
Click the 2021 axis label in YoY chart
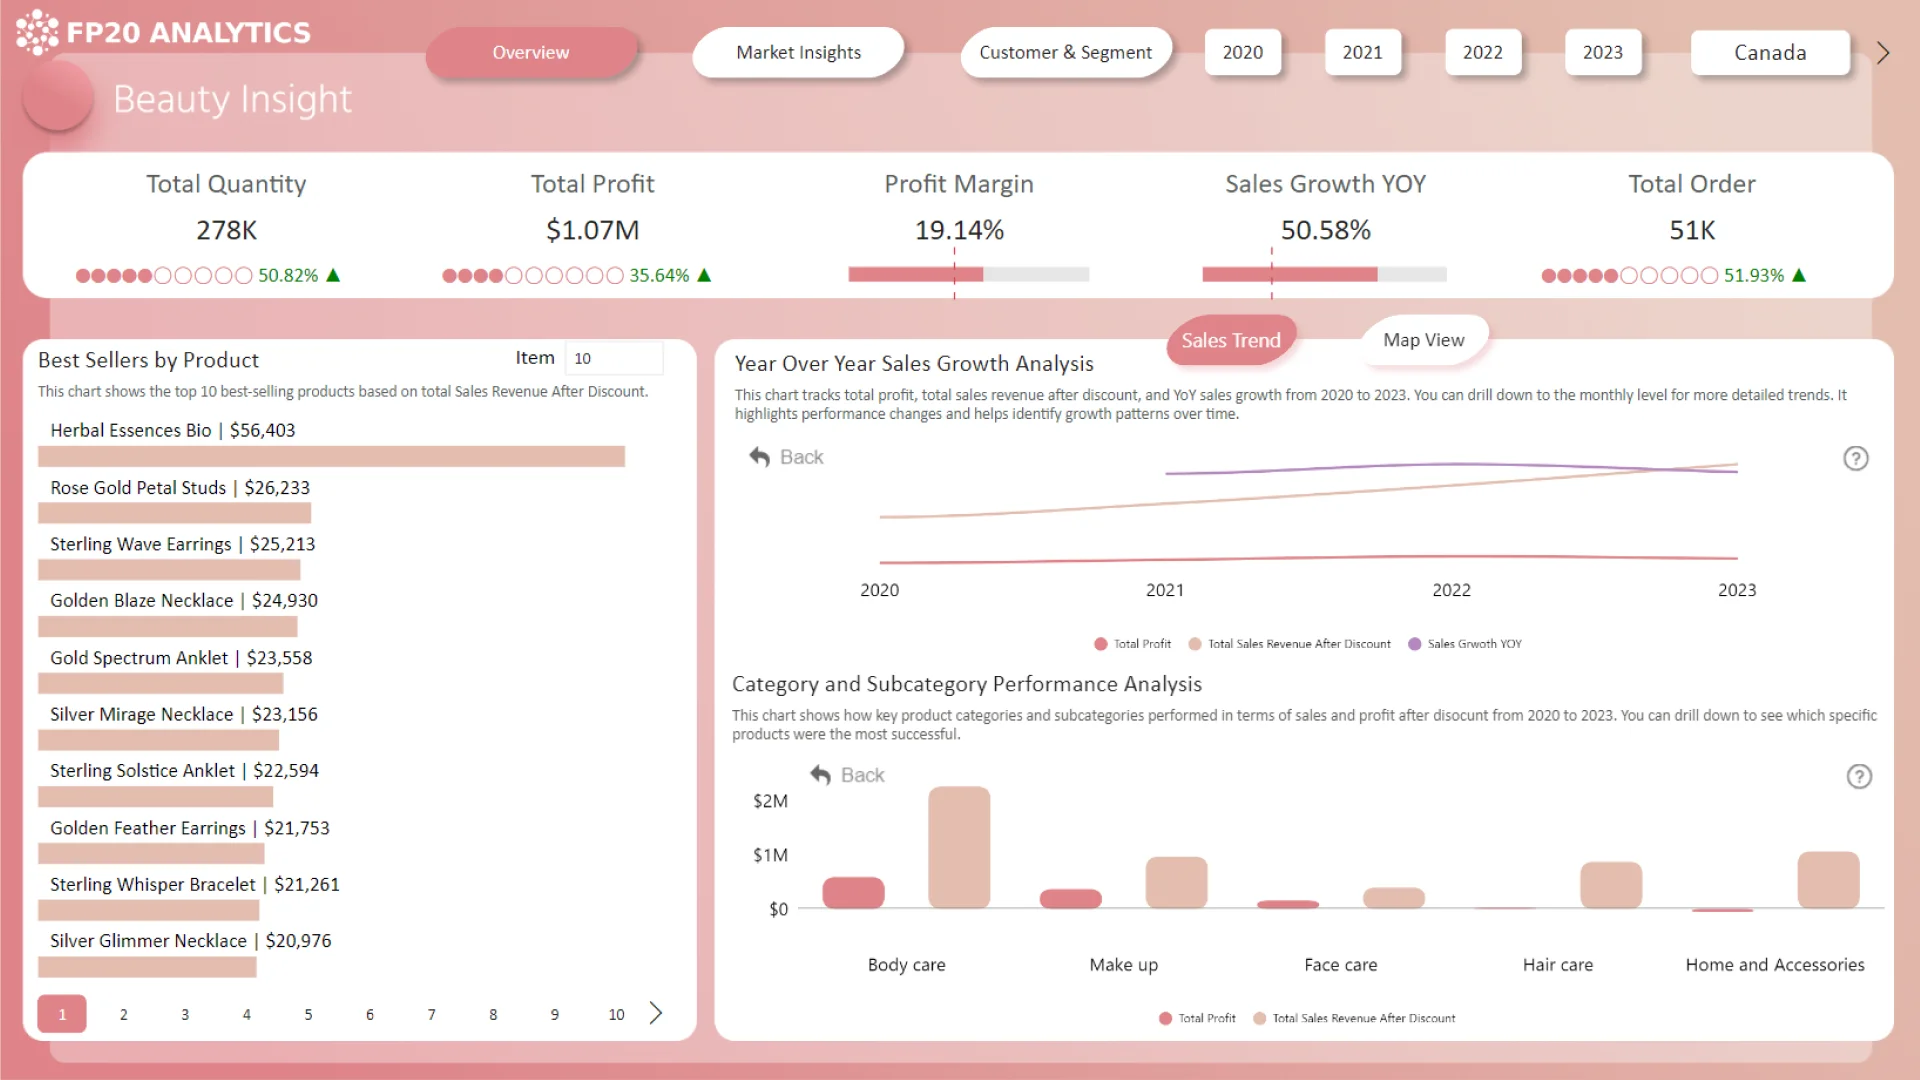coord(1165,590)
